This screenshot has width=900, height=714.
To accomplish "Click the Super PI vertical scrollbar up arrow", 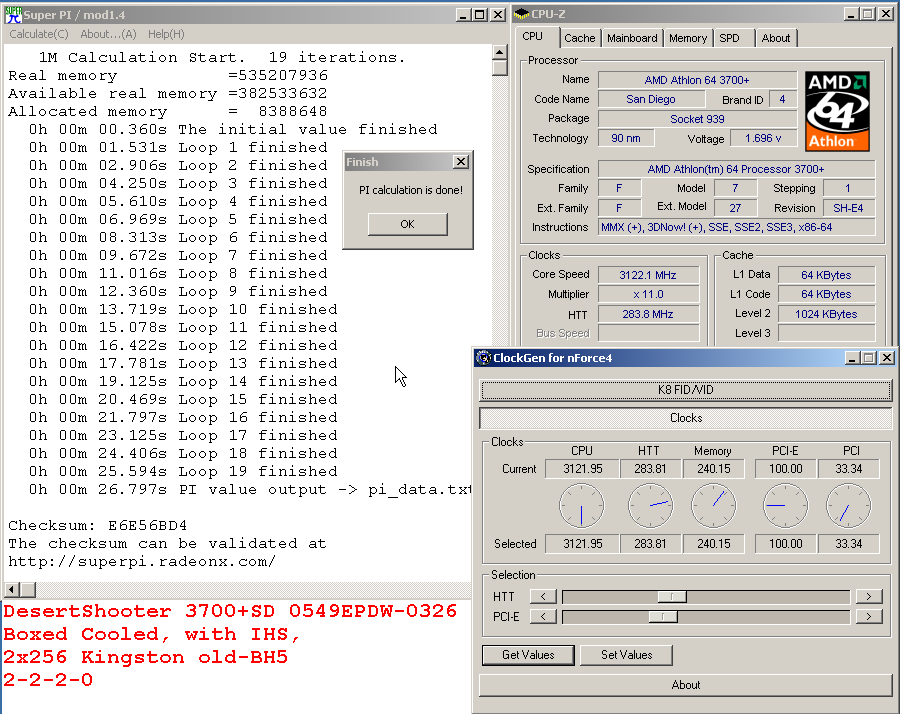I will tap(500, 52).
